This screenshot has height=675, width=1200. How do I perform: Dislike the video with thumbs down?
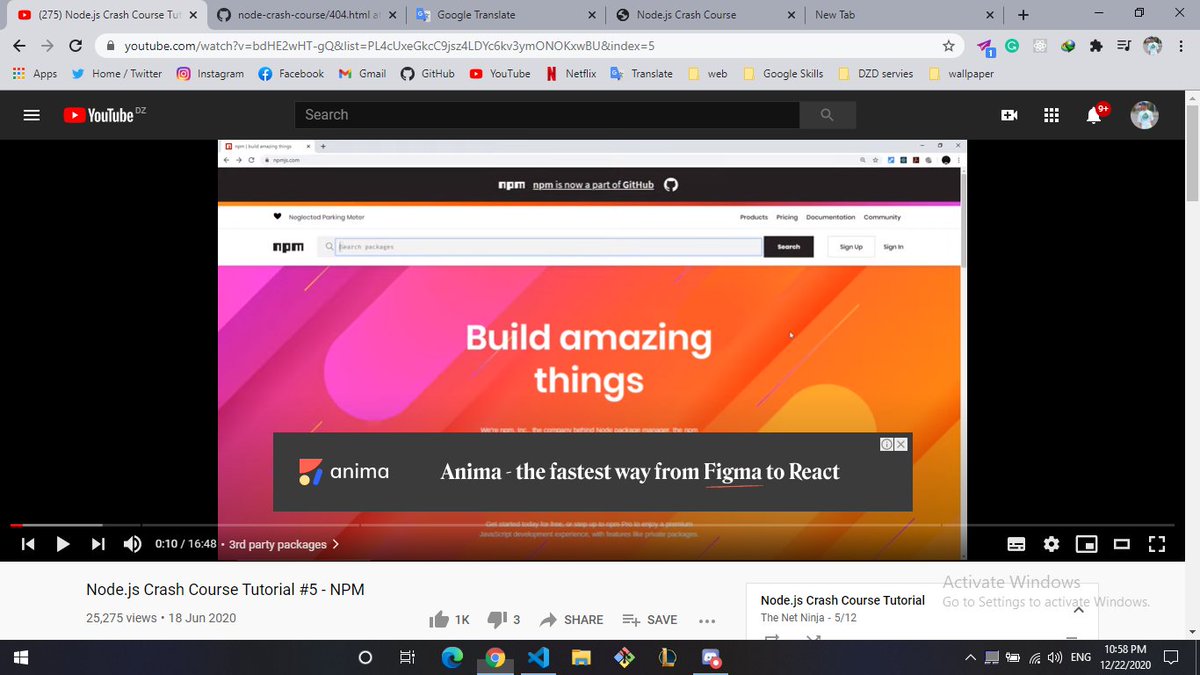tap(503, 620)
